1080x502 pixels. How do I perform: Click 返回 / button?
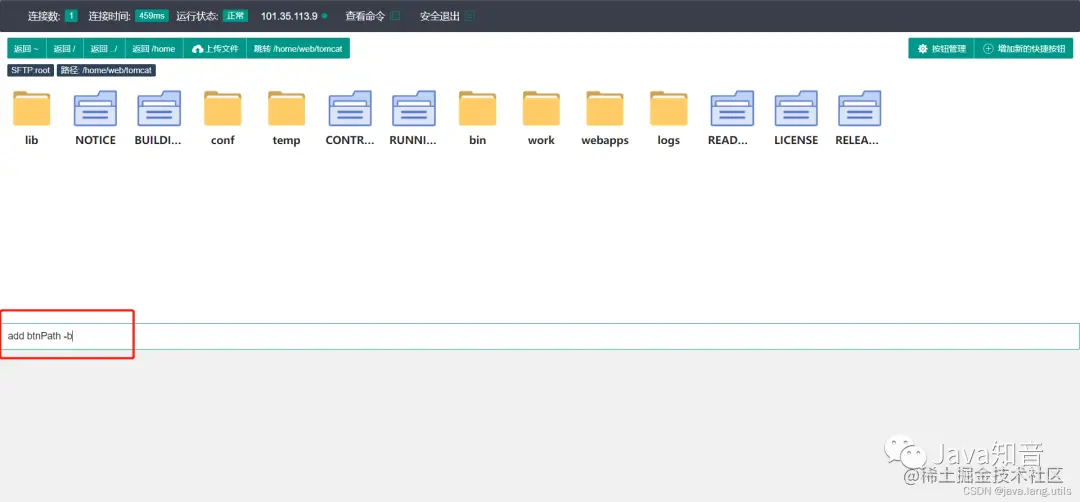click(x=65, y=49)
